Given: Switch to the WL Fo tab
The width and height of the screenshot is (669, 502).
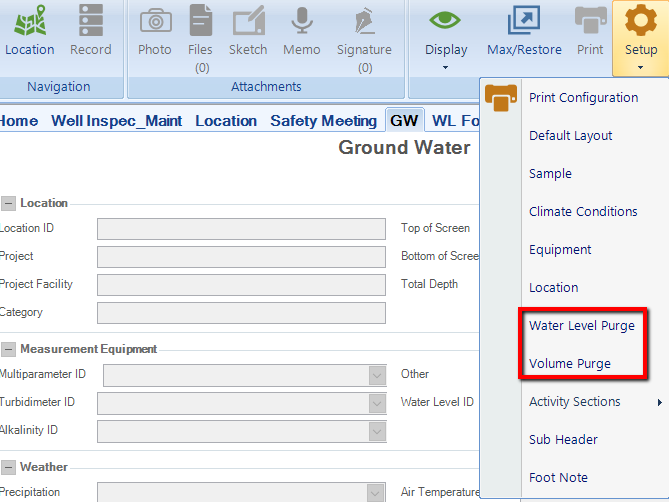Looking at the screenshot, I should pyautogui.click(x=455, y=121).
